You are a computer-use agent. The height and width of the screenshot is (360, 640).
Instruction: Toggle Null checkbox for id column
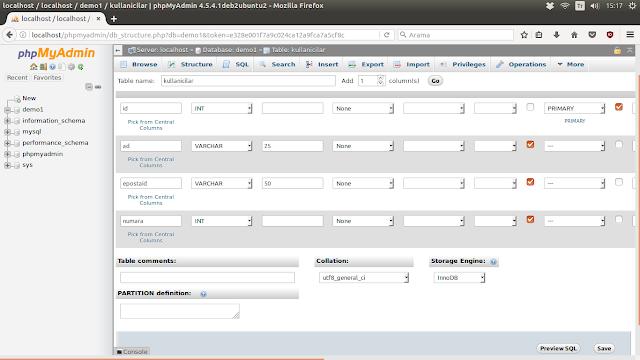pos(530,107)
